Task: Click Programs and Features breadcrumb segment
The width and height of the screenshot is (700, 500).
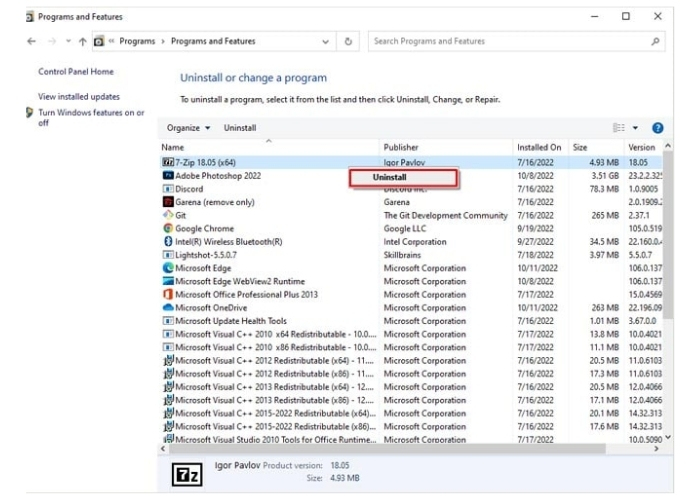Action: click(213, 42)
